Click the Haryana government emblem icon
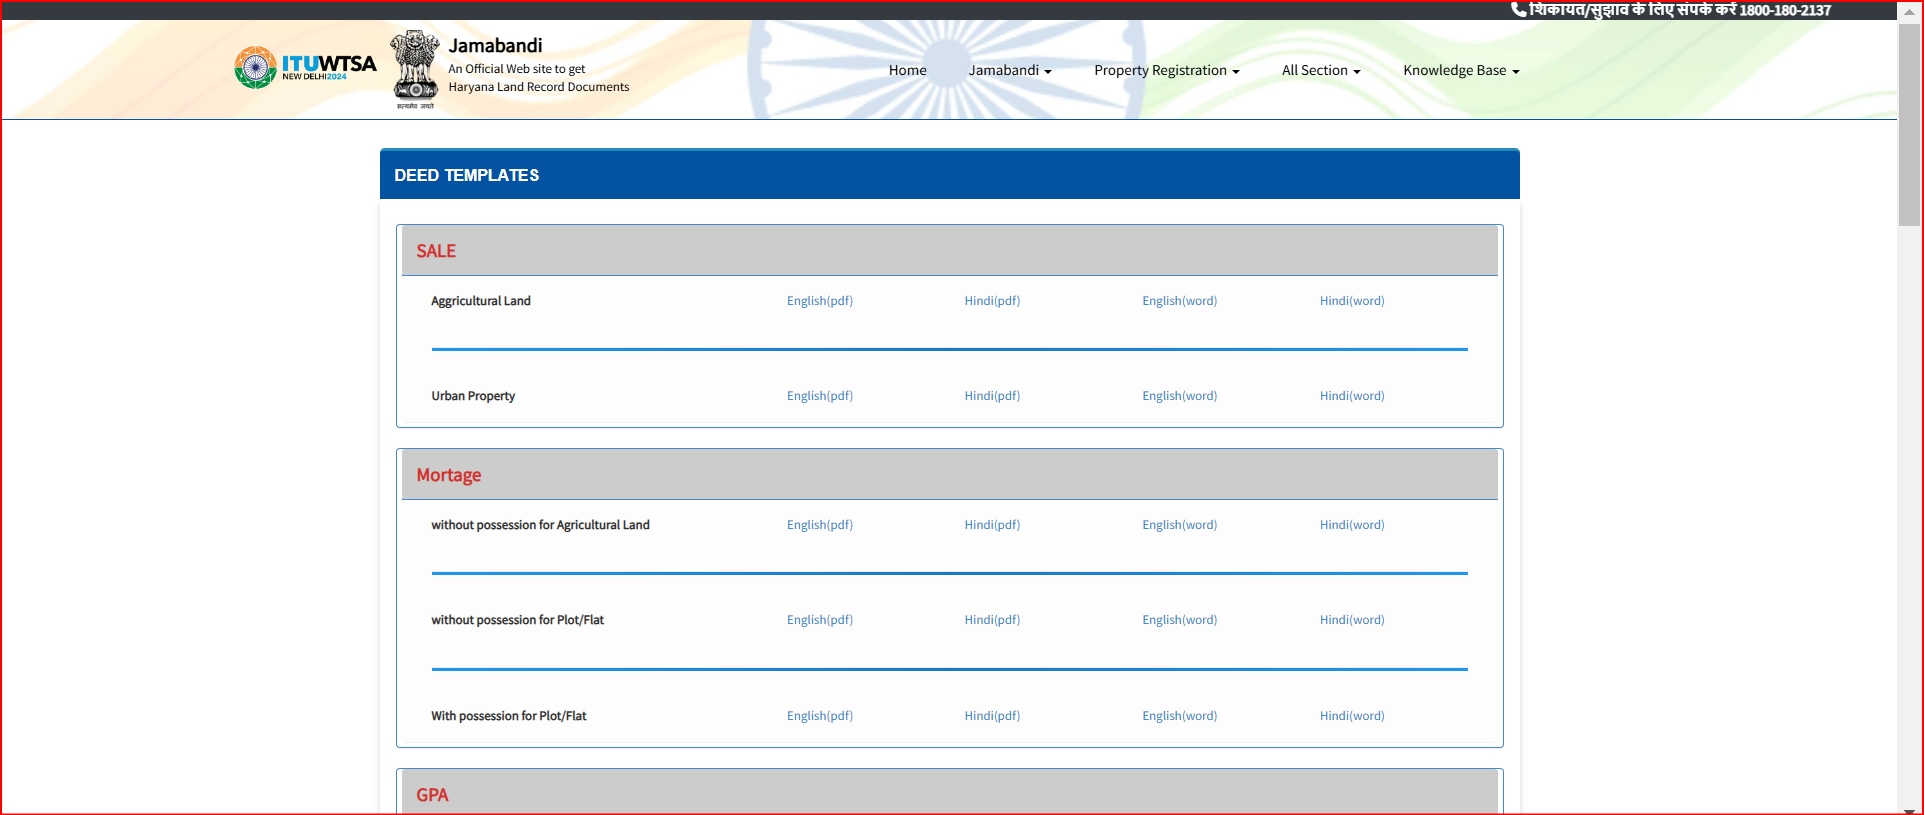 click(414, 68)
